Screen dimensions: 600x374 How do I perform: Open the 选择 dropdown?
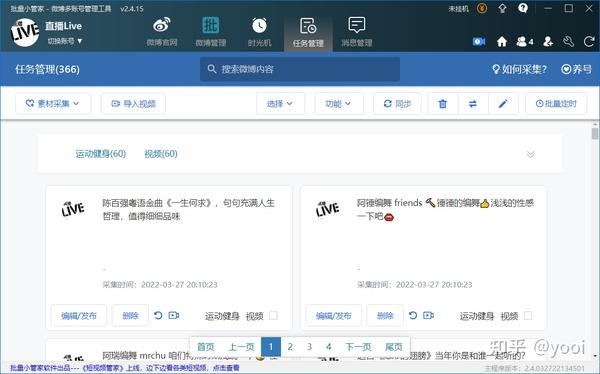(280, 103)
